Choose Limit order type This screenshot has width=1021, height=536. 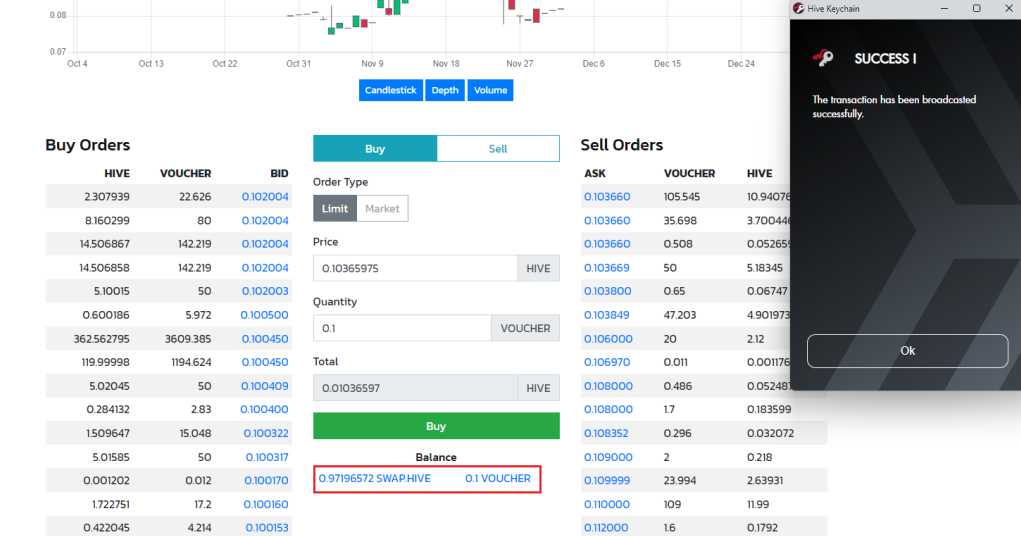click(335, 208)
